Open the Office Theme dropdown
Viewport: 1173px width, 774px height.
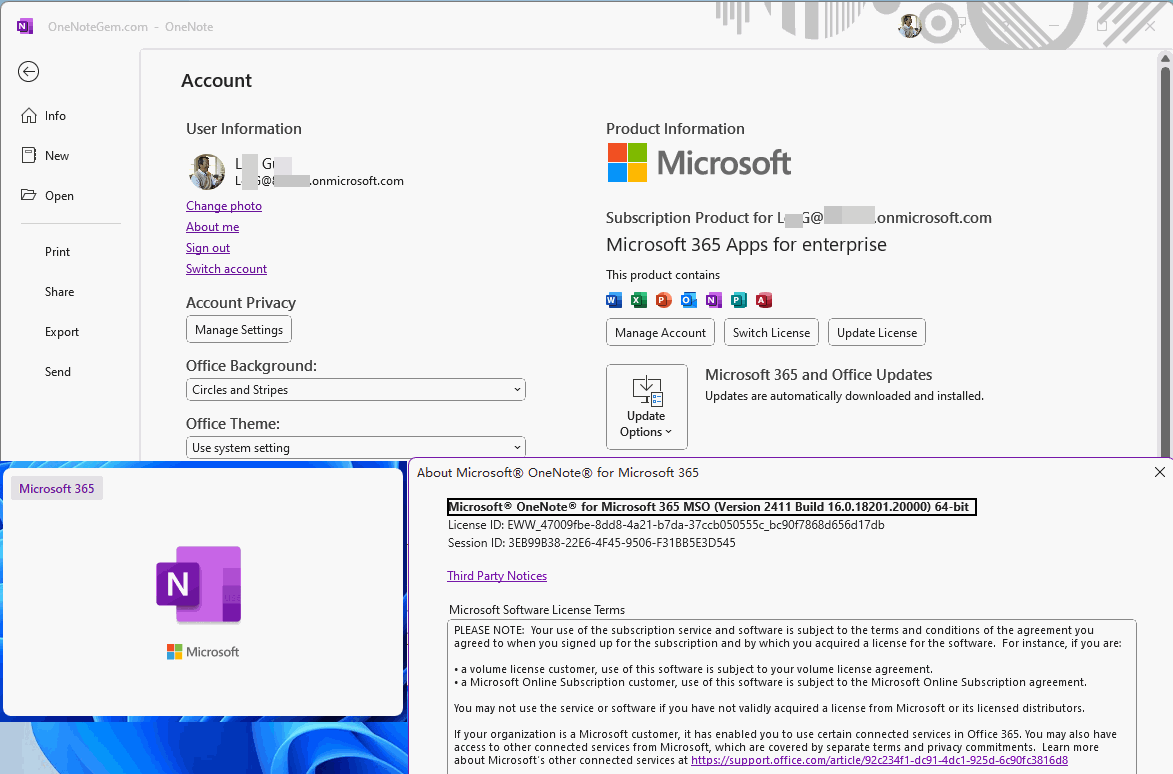pos(355,448)
